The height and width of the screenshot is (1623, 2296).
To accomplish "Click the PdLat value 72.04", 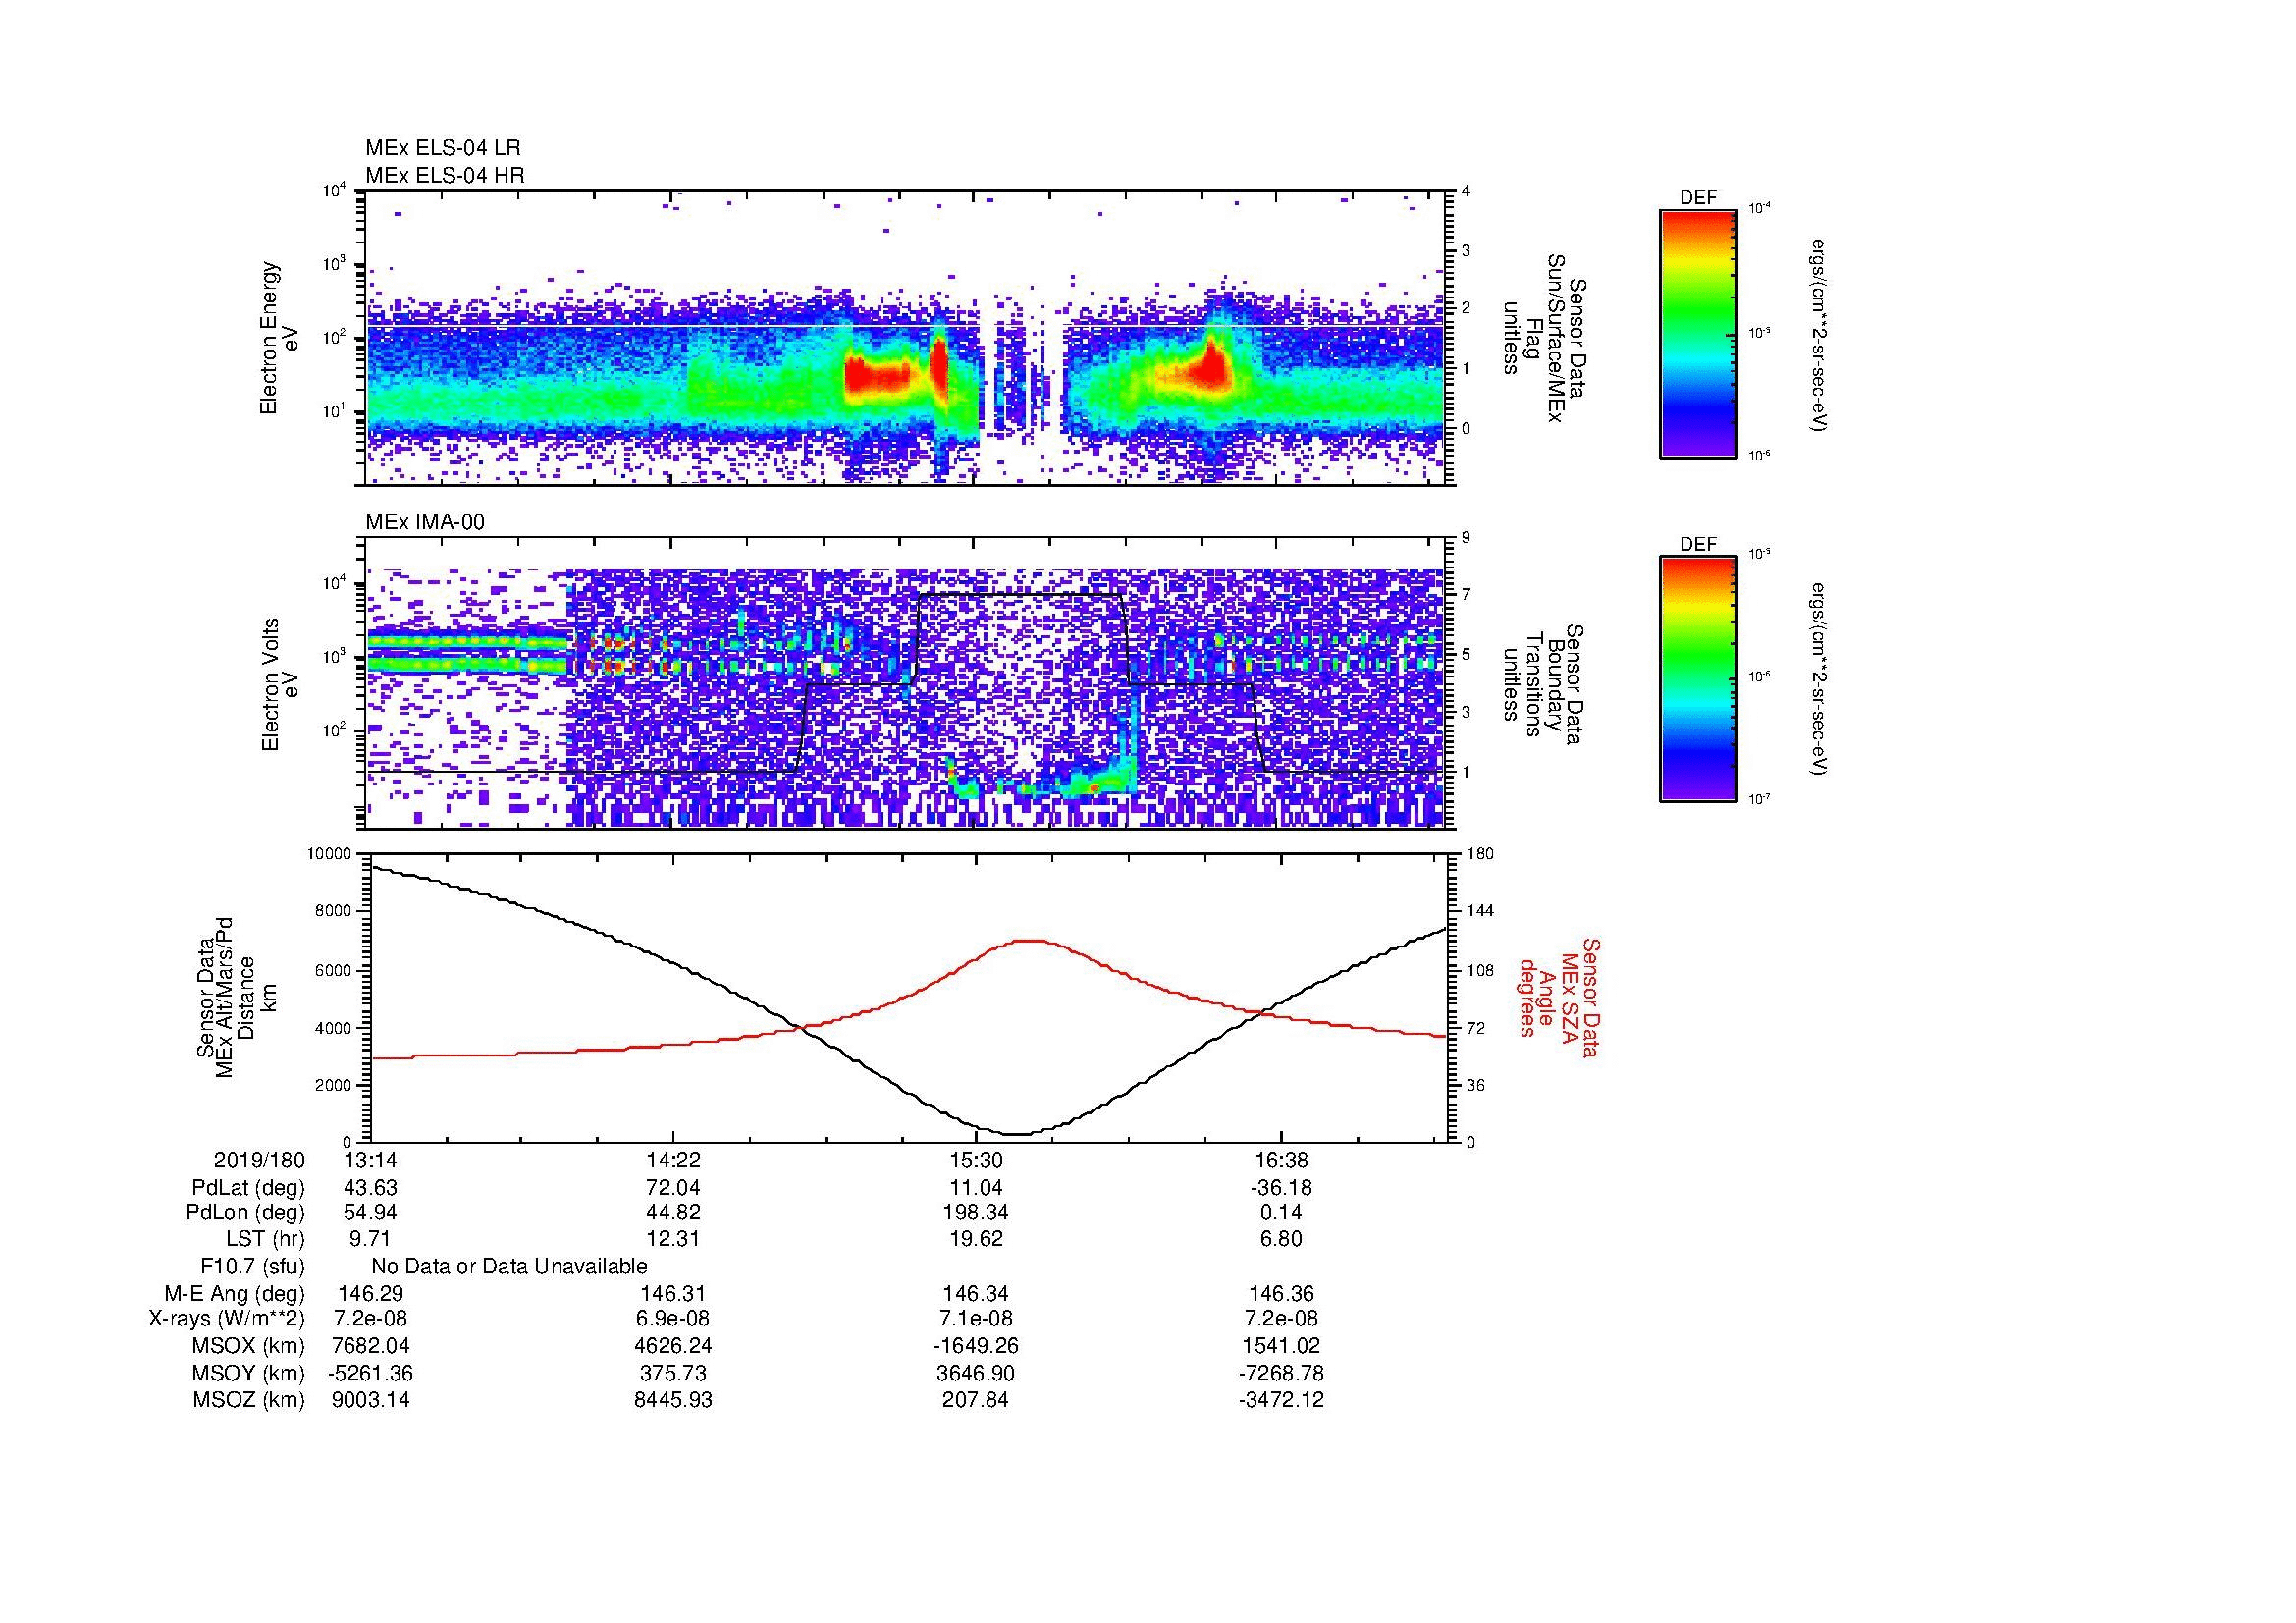I will [x=674, y=1188].
